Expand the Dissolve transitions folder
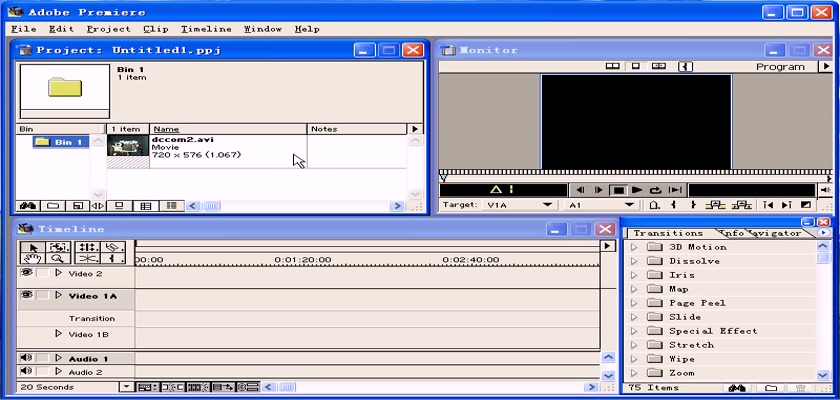The width and height of the screenshot is (840, 400). [x=634, y=261]
